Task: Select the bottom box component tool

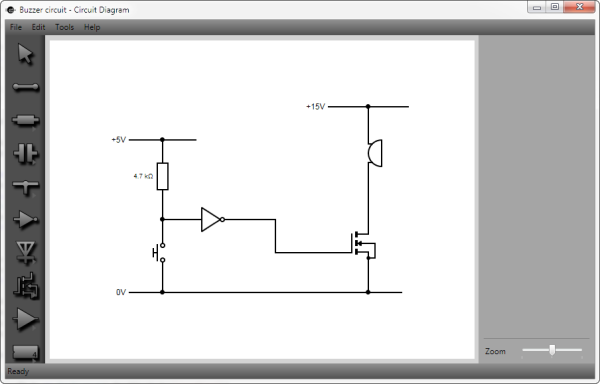Action: pyautogui.click(x=26, y=352)
